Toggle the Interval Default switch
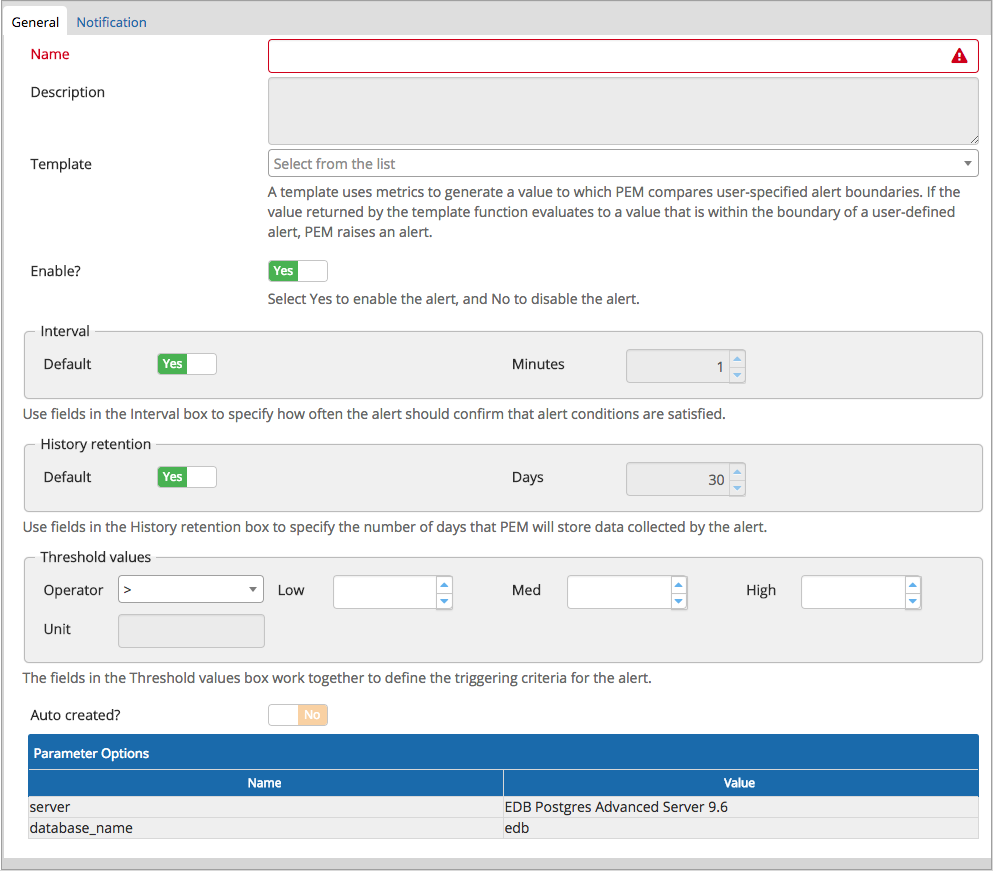Viewport: 993px width, 871px height. click(x=186, y=364)
